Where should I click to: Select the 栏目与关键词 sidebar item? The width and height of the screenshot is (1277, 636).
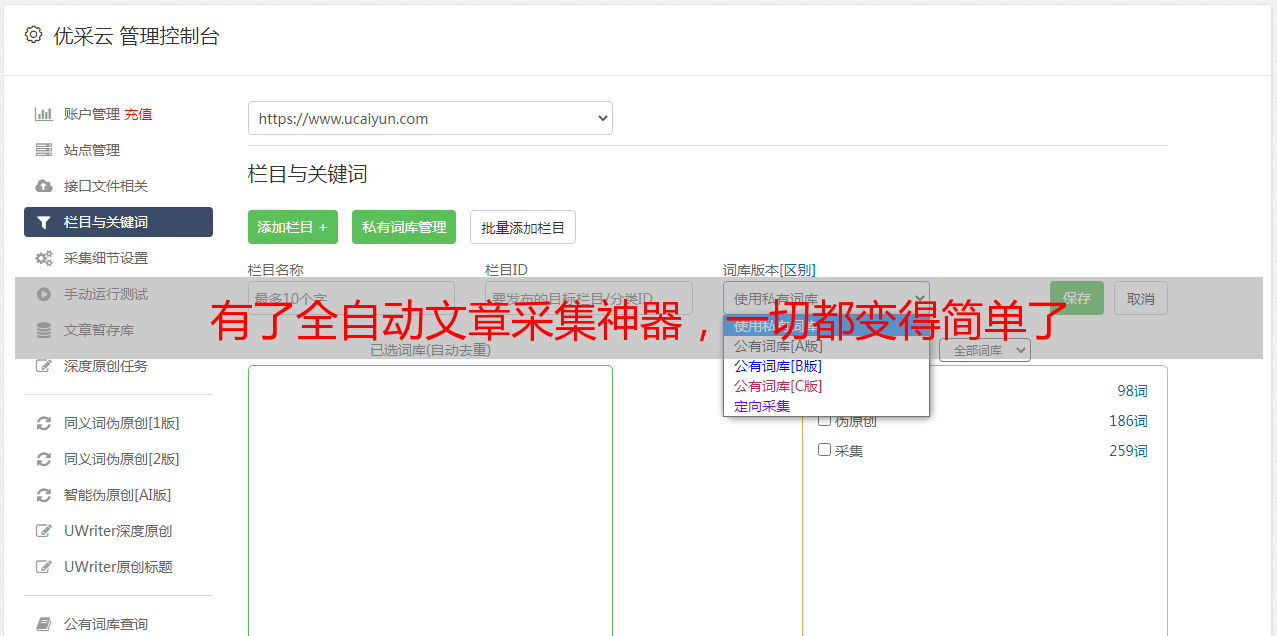coord(118,222)
